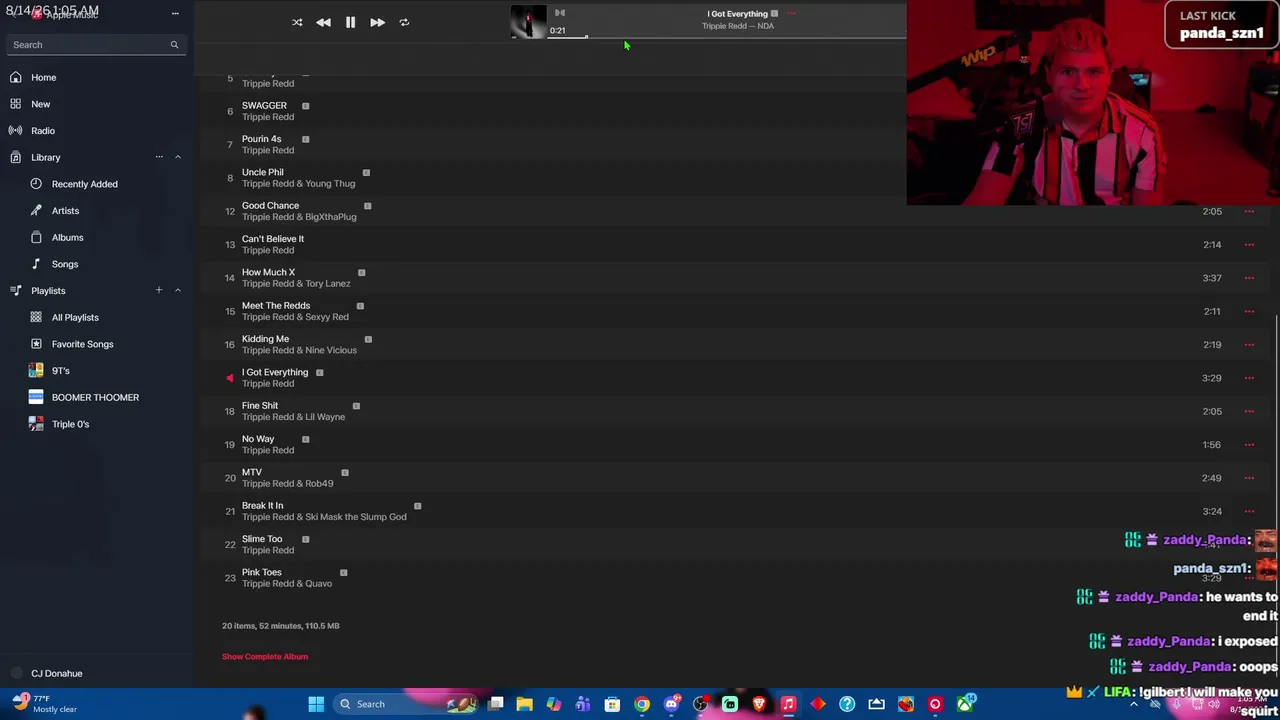Viewport: 1280px width, 720px height.
Task: Select the track SWAGGER
Action: [264, 105]
